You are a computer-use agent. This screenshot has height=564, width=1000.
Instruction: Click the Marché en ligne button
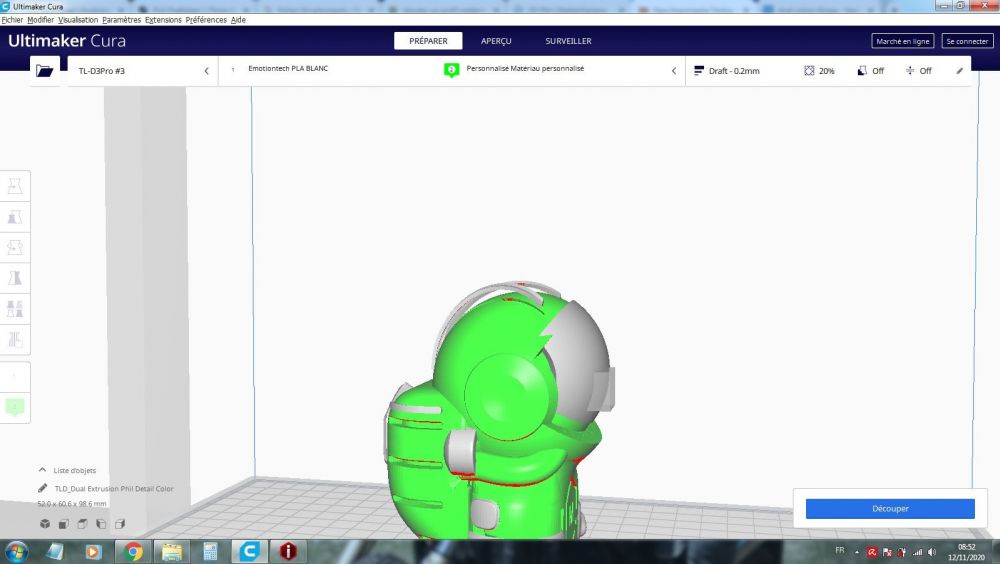[x=902, y=41]
